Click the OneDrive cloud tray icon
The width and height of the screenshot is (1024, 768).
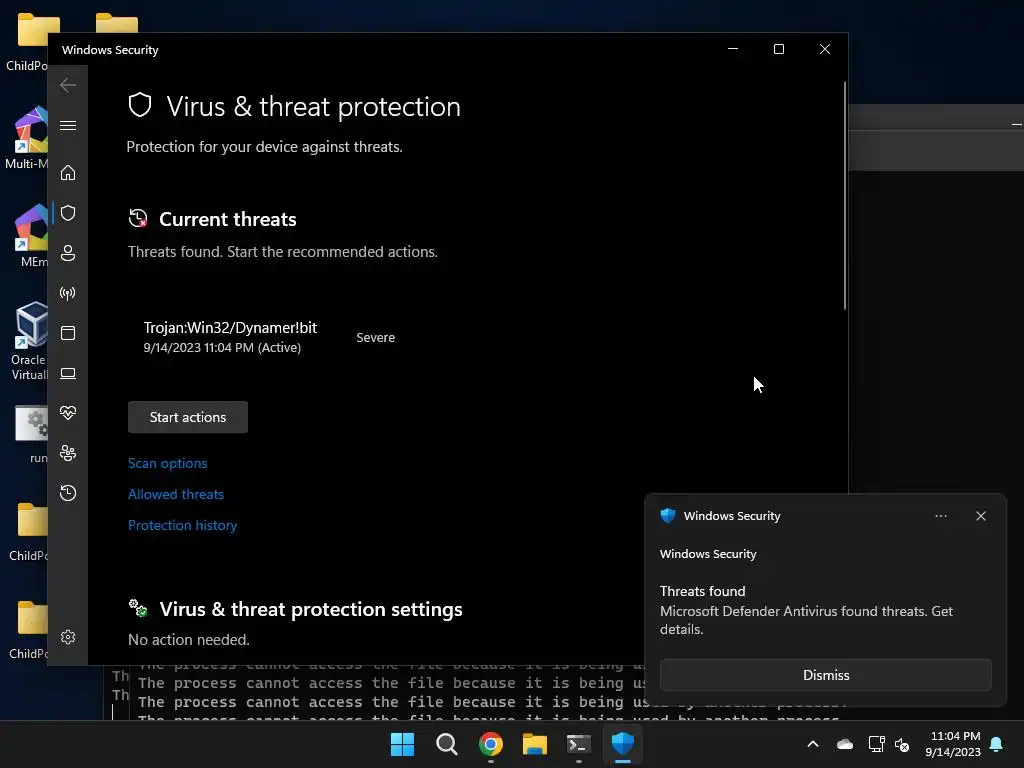pyautogui.click(x=845, y=744)
